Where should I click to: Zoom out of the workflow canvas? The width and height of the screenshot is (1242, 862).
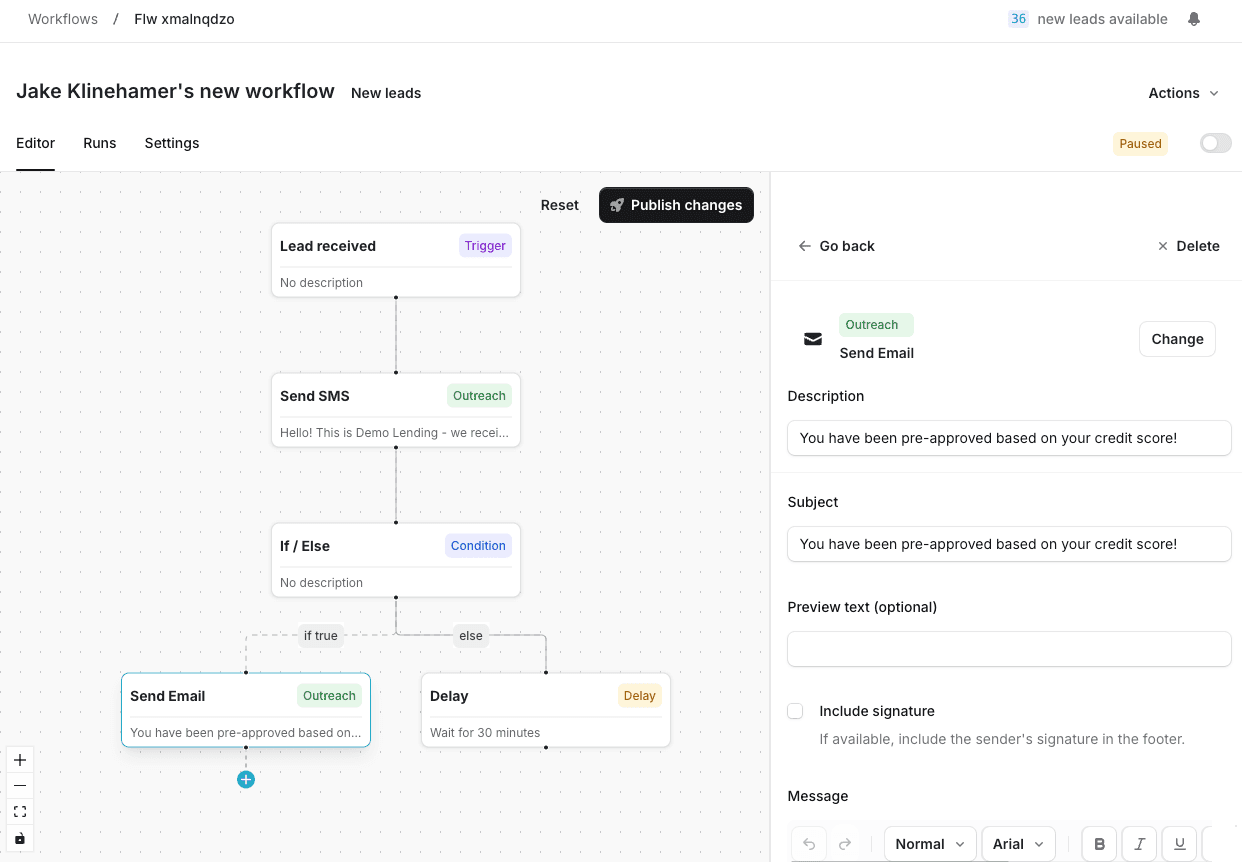[x=20, y=786]
